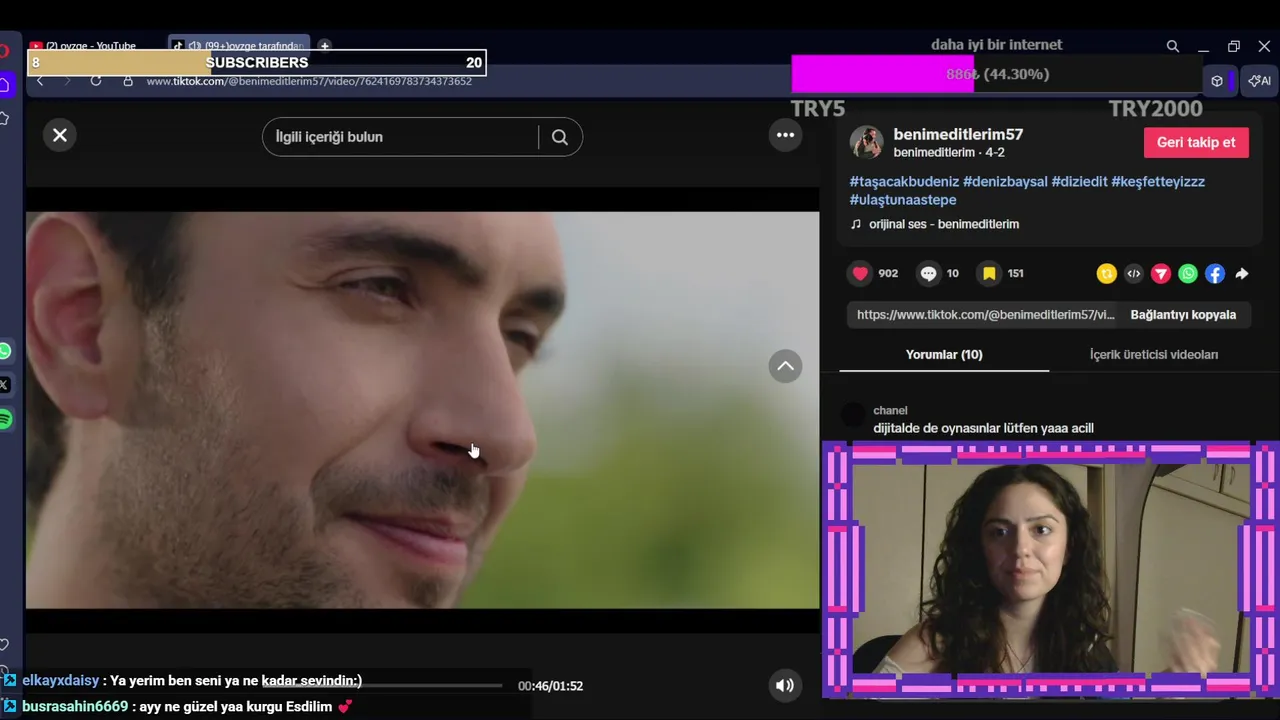This screenshot has width=1280, height=720.
Task: Open sidebar heart favorites icon
Action: (x=4, y=645)
